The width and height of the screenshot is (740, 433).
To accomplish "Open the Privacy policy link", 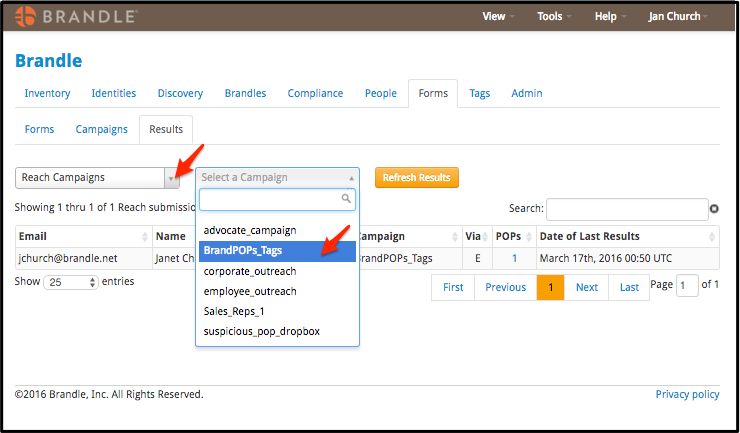I will [x=687, y=394].
